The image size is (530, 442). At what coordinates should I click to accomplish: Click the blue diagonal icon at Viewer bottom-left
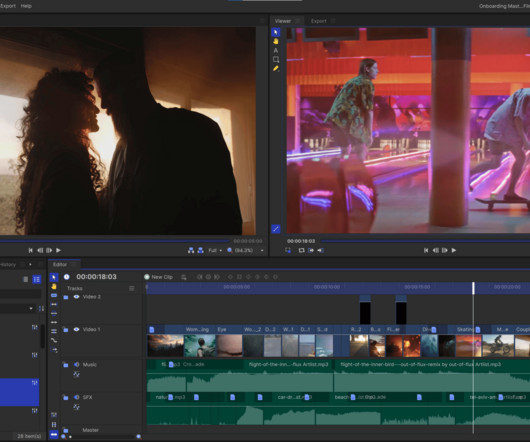click(x=275, y=229)
